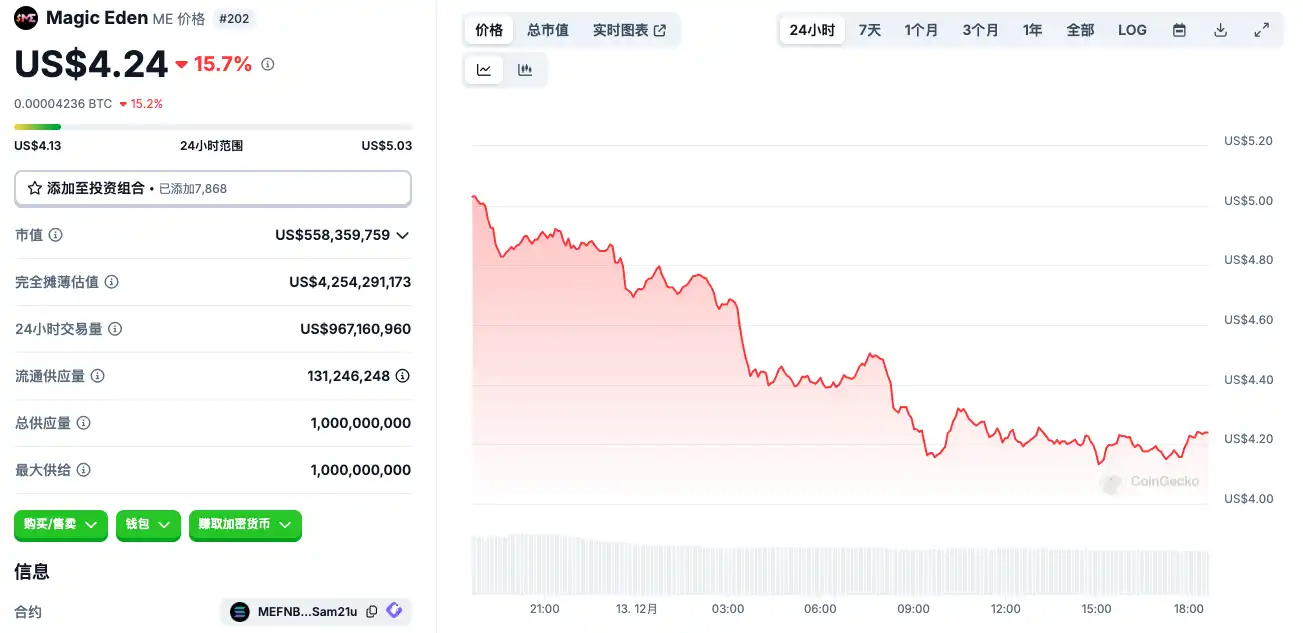Image resolution: width=1303 pixels, height=633 pixels.
Task: Open the 钱包 dropdown
Action: tap(148, 524)
